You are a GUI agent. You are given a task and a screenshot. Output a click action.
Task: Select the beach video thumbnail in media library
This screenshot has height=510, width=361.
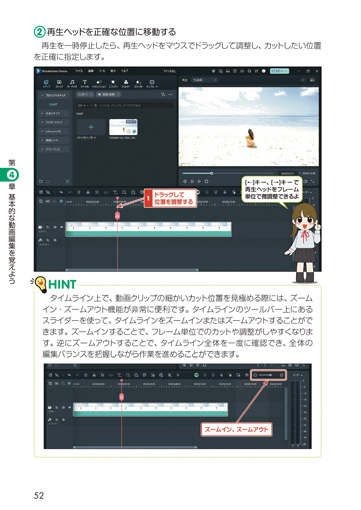click(x=123, y=127)
